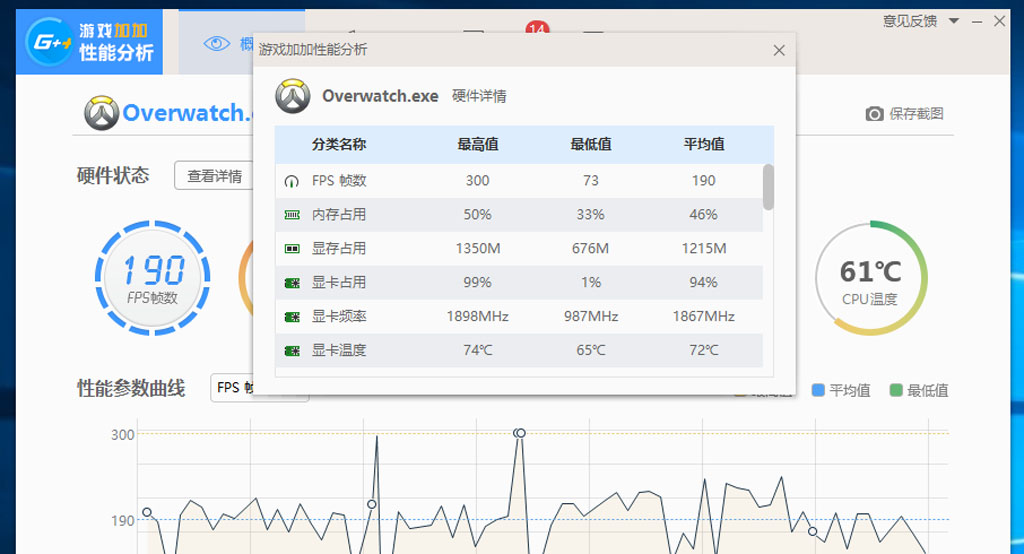Click the 显卡频率 GPU clock icon

pyautogui.click(x=292, y=317)
